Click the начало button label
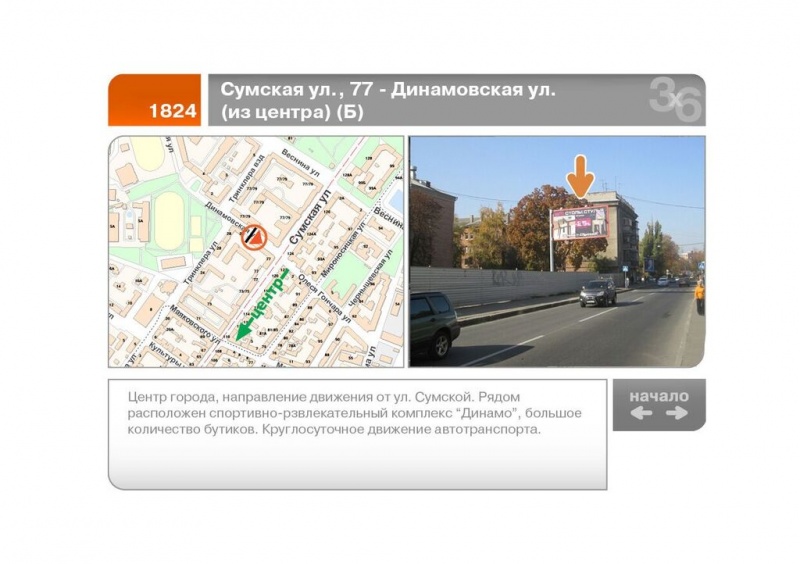The height and width of the screenshot is (564, 800). [x=658, y=395]
